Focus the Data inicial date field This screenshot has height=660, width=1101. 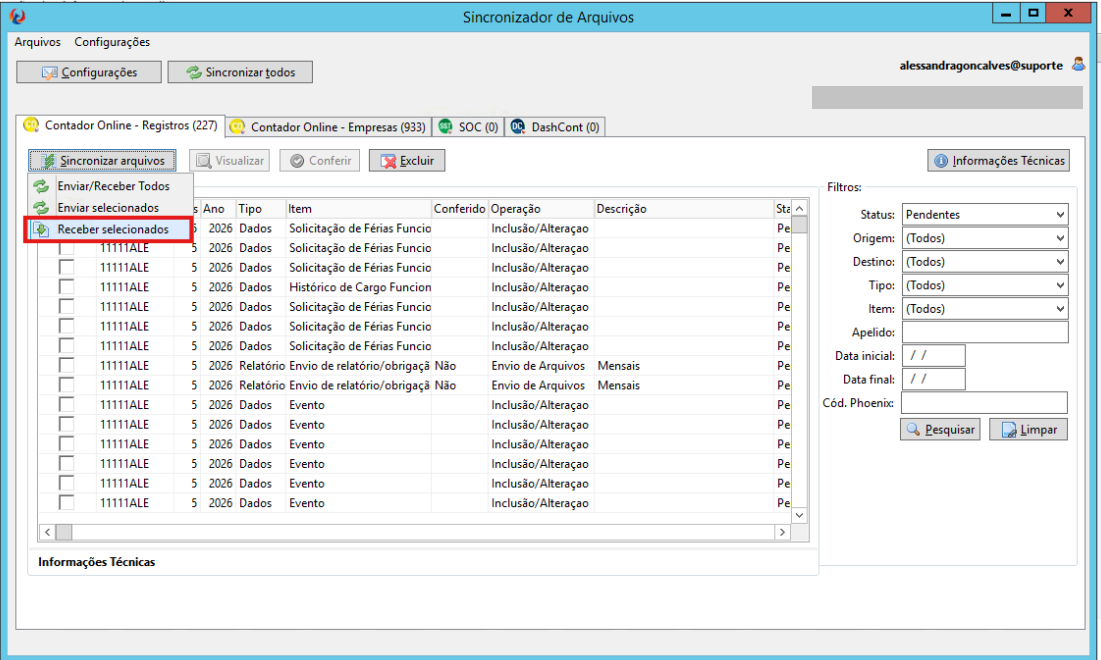click(933, 356)
